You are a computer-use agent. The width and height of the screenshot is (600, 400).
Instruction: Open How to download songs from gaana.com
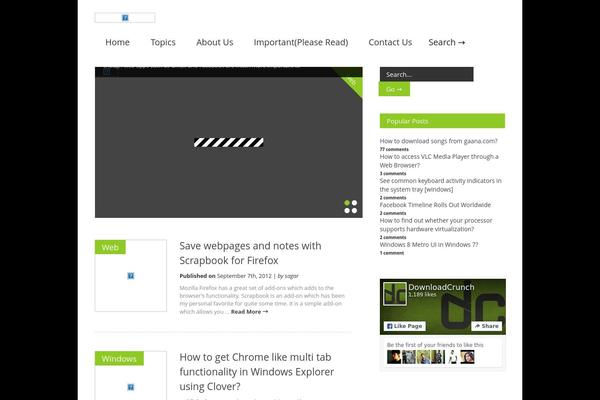click(439, 141)
